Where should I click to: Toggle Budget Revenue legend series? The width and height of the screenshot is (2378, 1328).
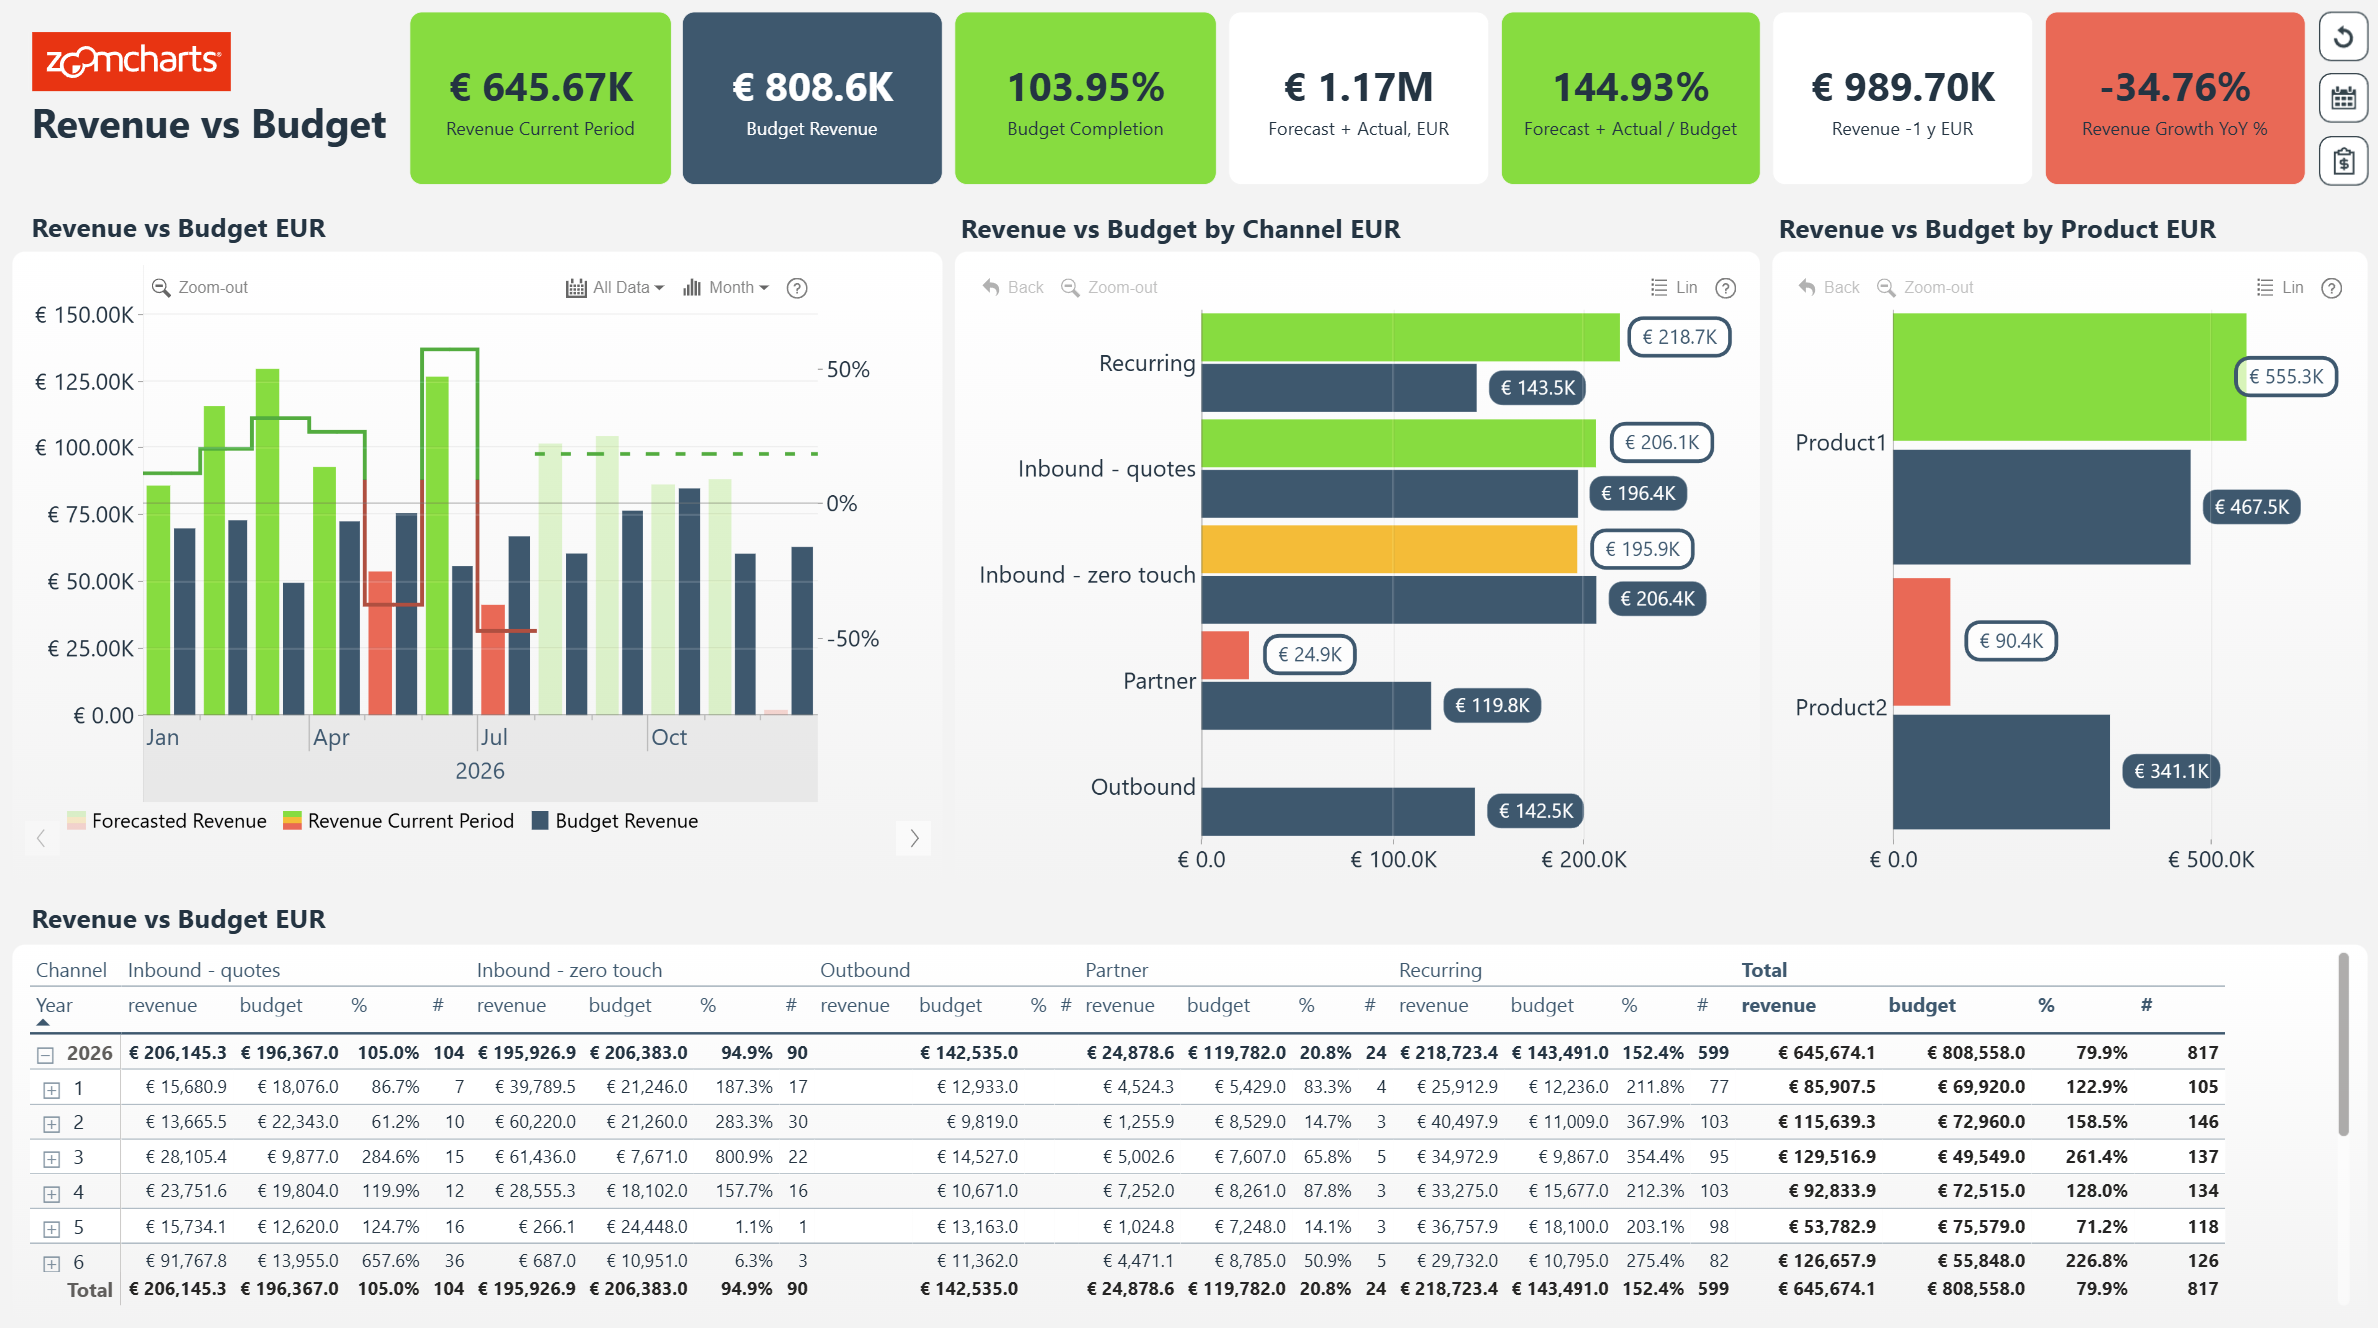coord(615,821)
